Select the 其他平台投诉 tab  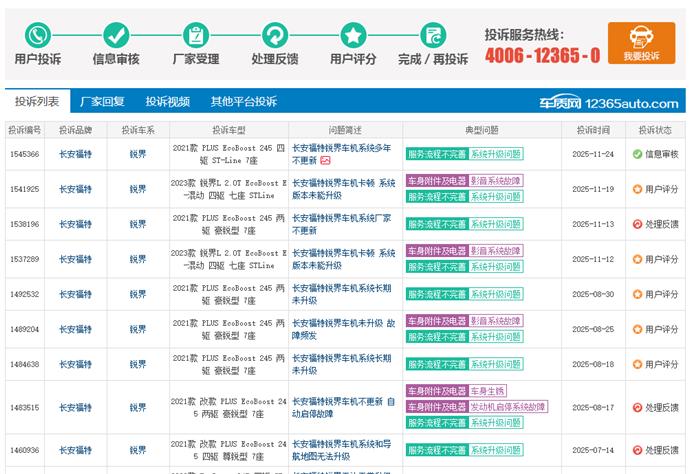coord(243,102)
